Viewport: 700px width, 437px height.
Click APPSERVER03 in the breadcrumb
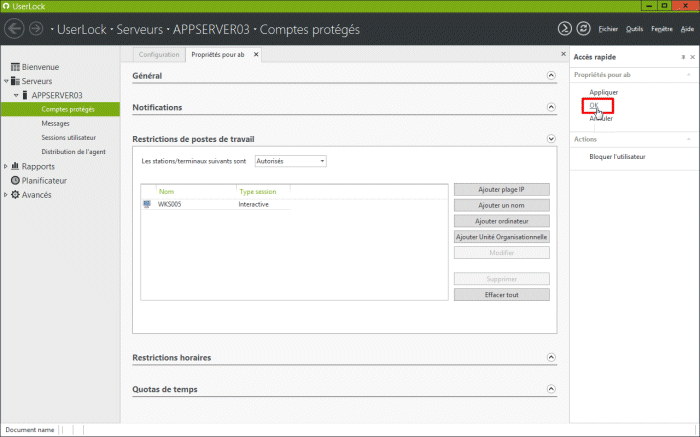211,29
